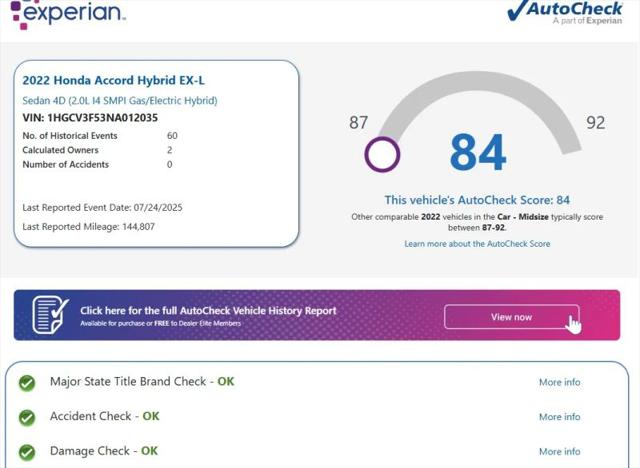Click Sedan 4D engine description text

120,100
